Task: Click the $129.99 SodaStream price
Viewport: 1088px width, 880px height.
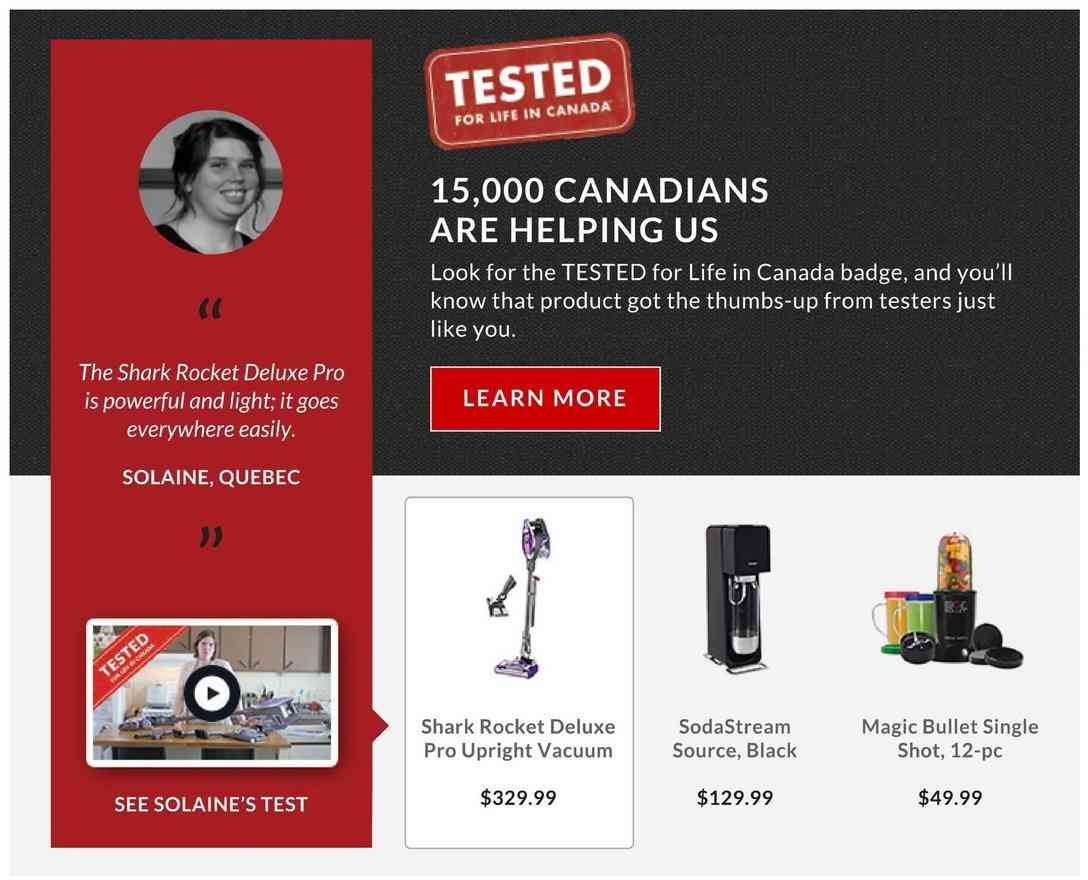Action: click(x=735, y=798)
